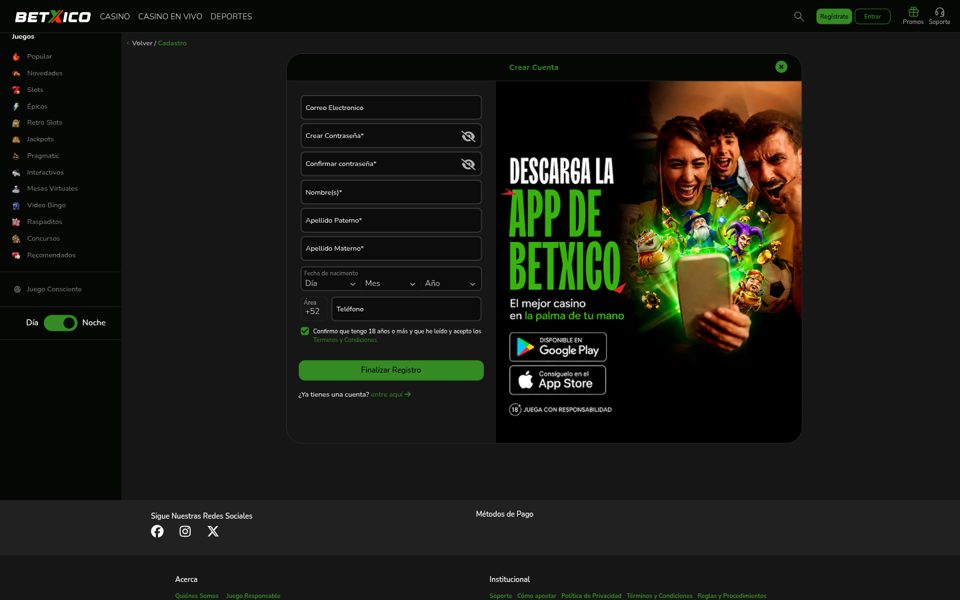
Task: Open the Popular games flame icon
Action: click(x=16, y=56)
